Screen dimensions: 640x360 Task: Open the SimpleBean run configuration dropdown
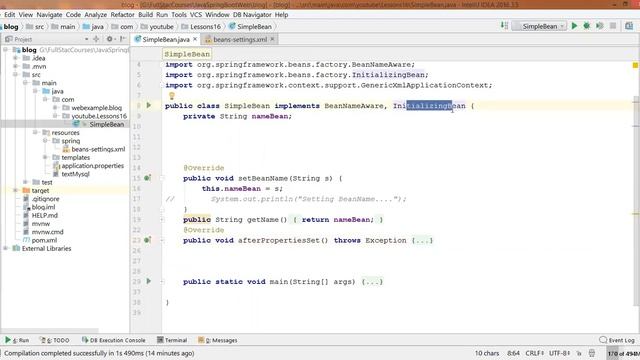pyautogui.click(x=540, y=26)
